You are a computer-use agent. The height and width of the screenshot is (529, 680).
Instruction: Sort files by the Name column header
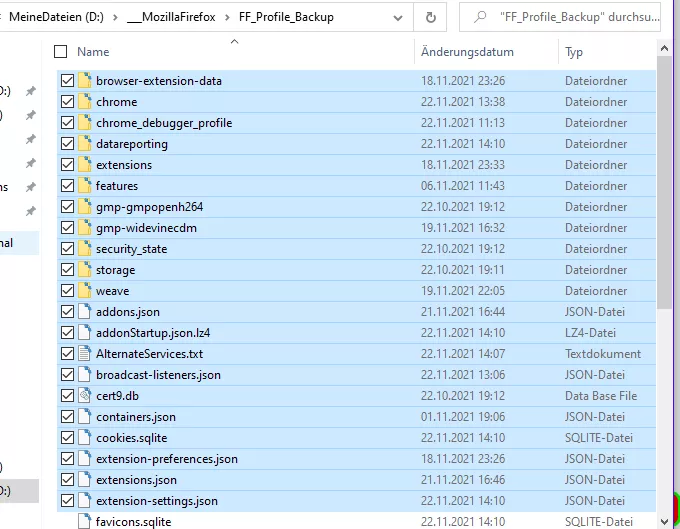point(93,52)
